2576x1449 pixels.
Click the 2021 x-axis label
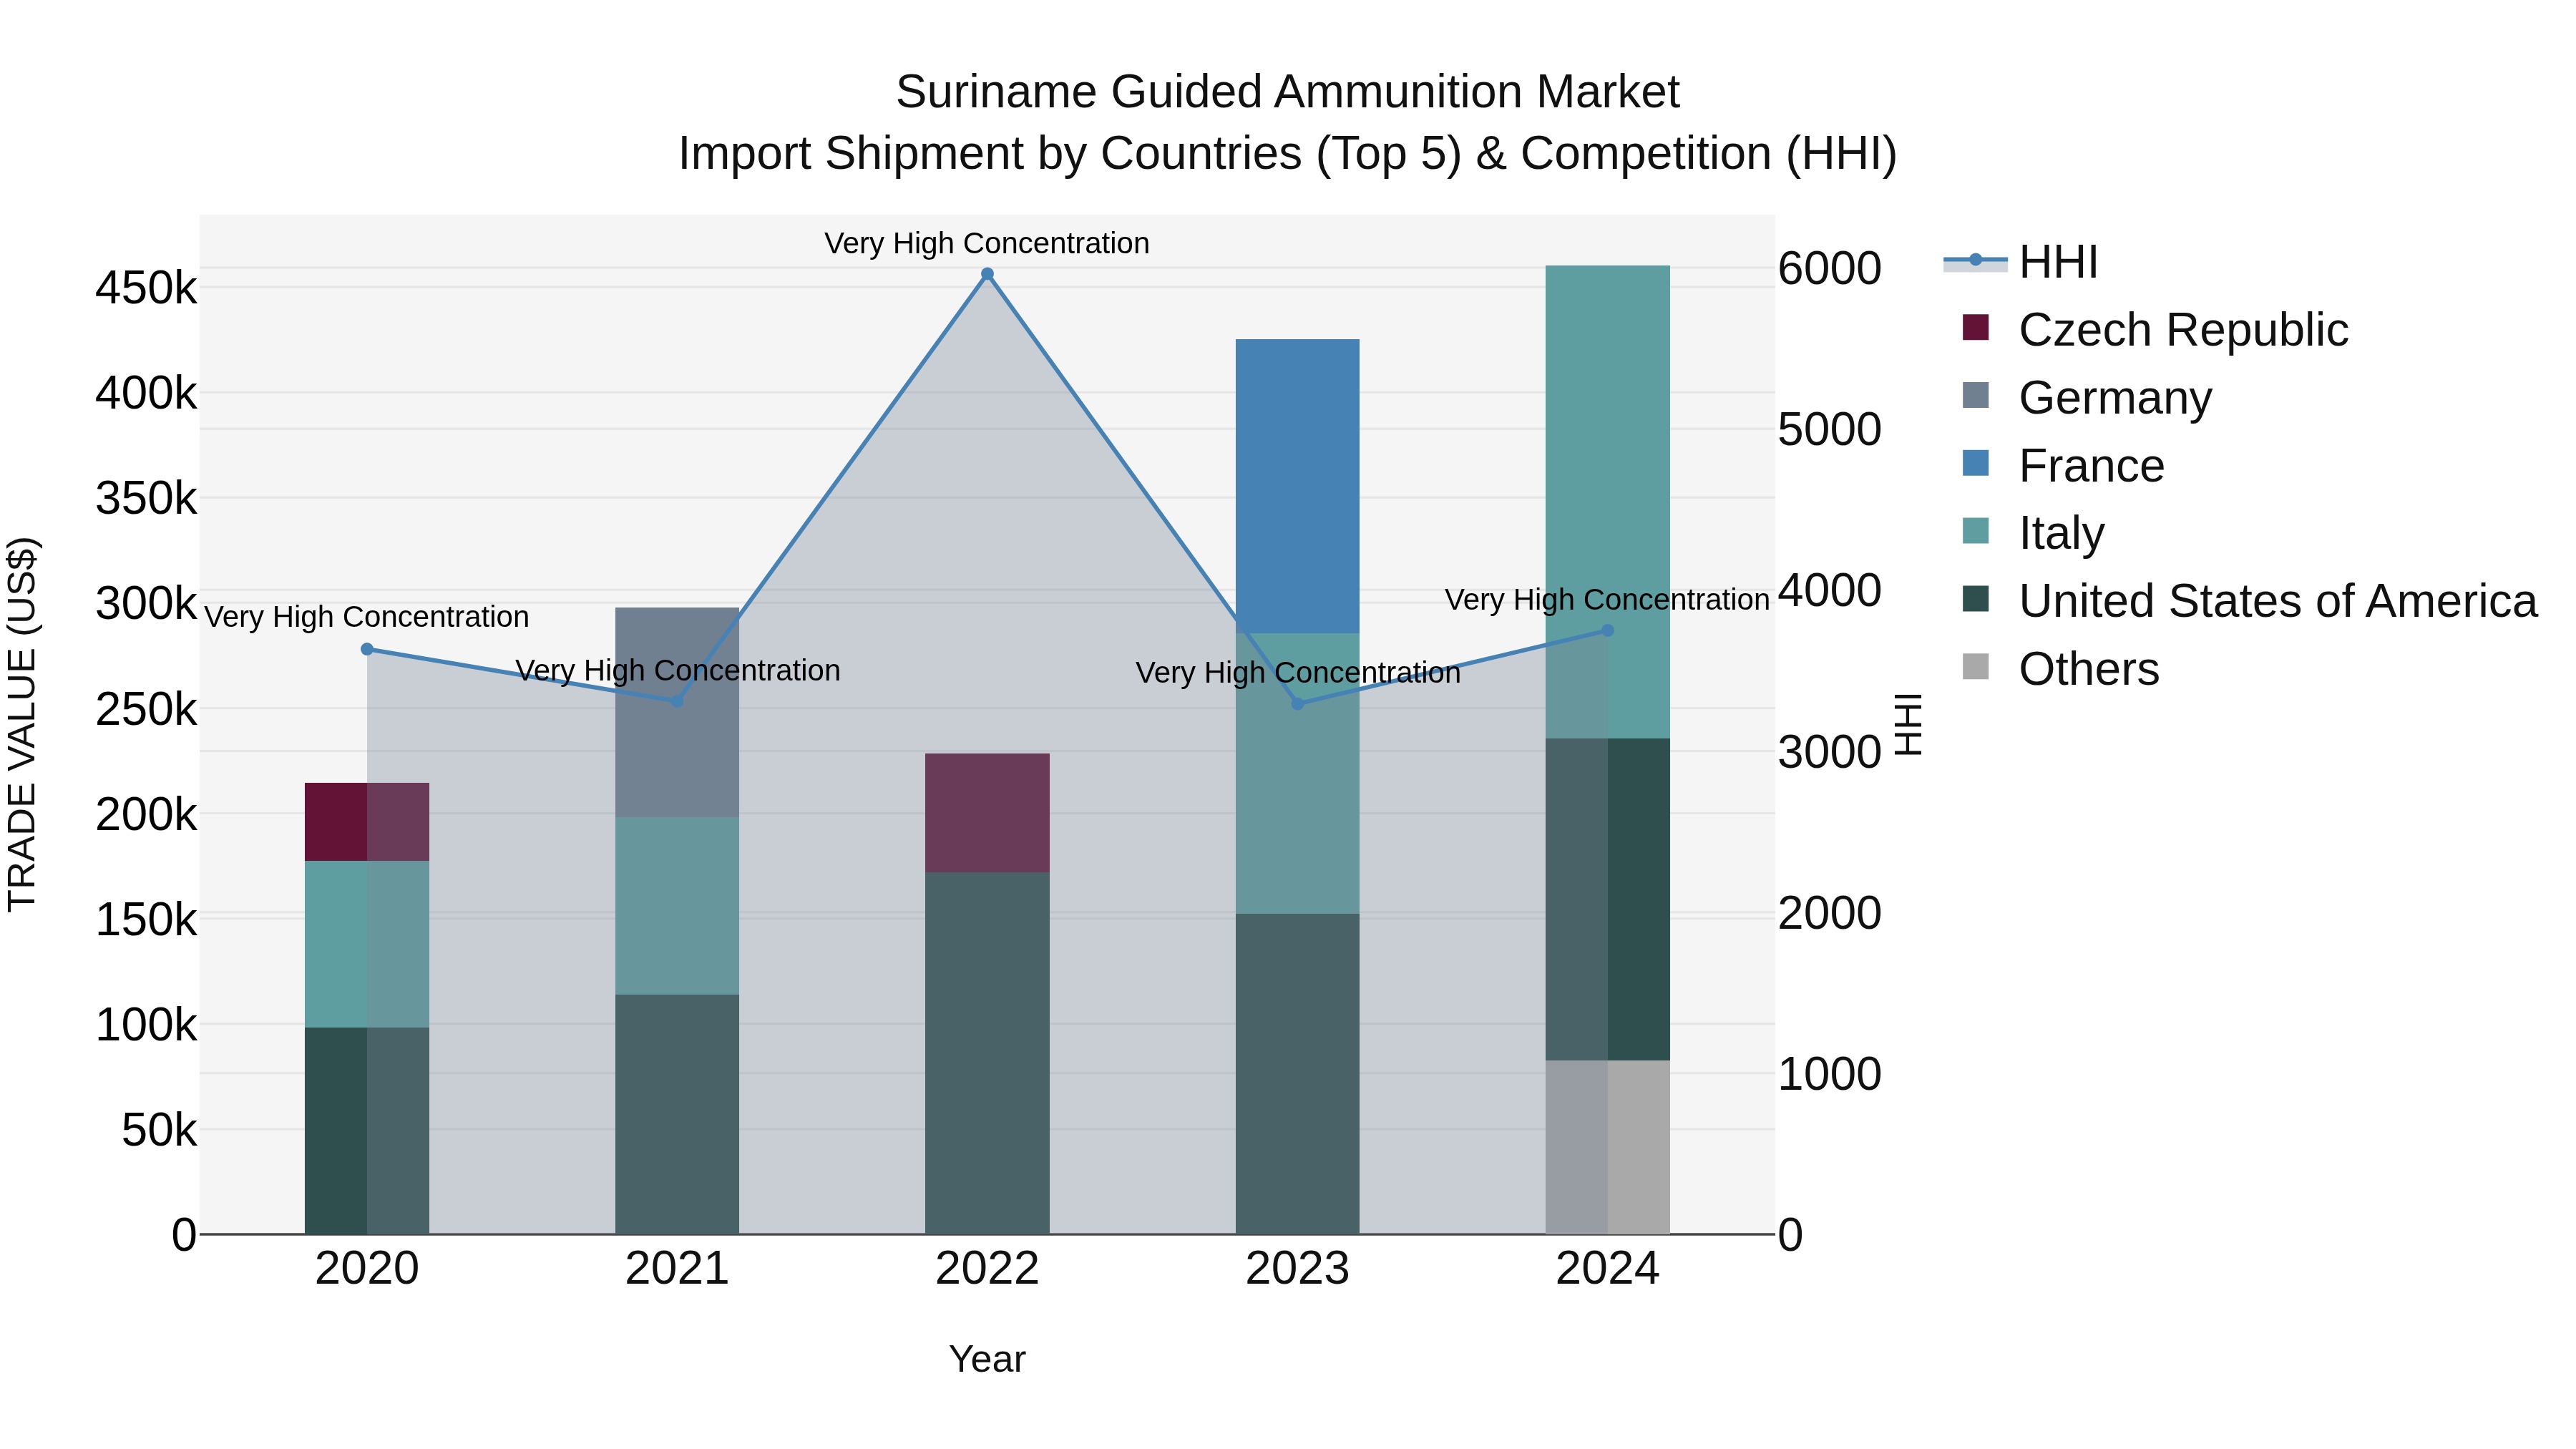pos(677,1269)
